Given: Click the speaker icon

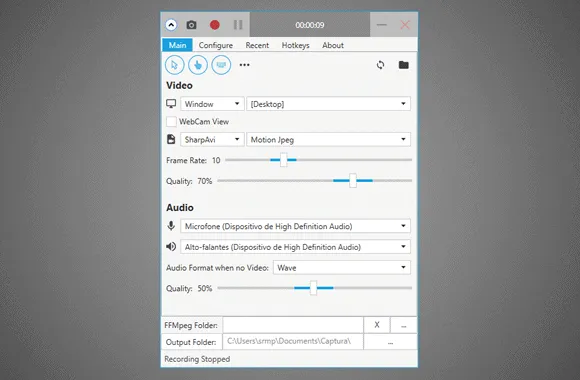Looking at the screenshot, I should pos(171,246).
